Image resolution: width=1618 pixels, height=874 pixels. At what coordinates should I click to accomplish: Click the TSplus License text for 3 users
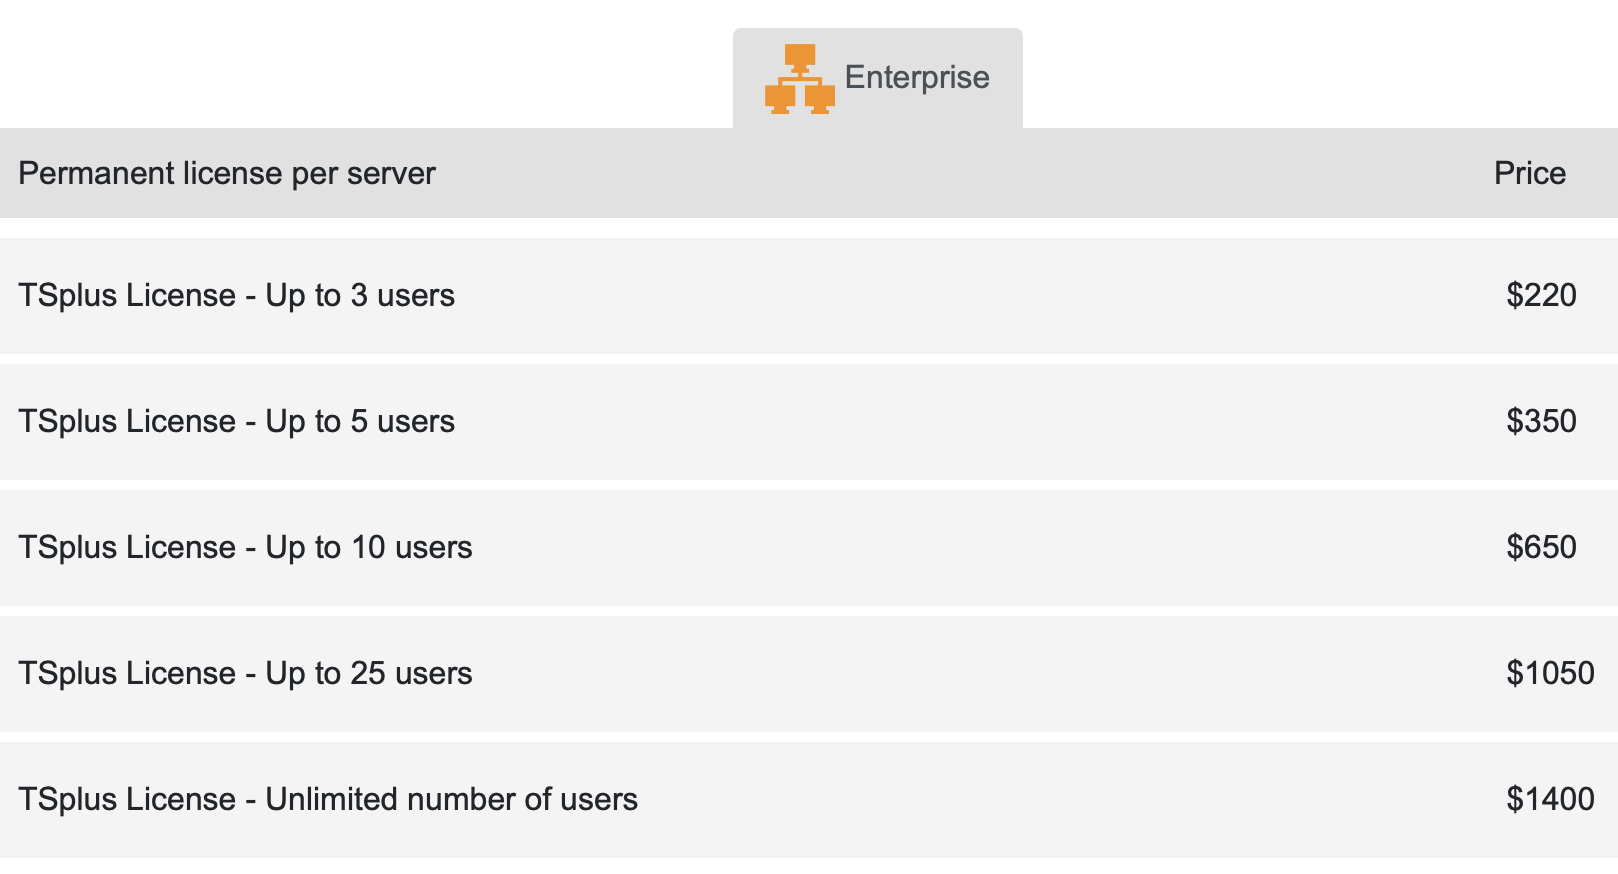pos(236,295)
